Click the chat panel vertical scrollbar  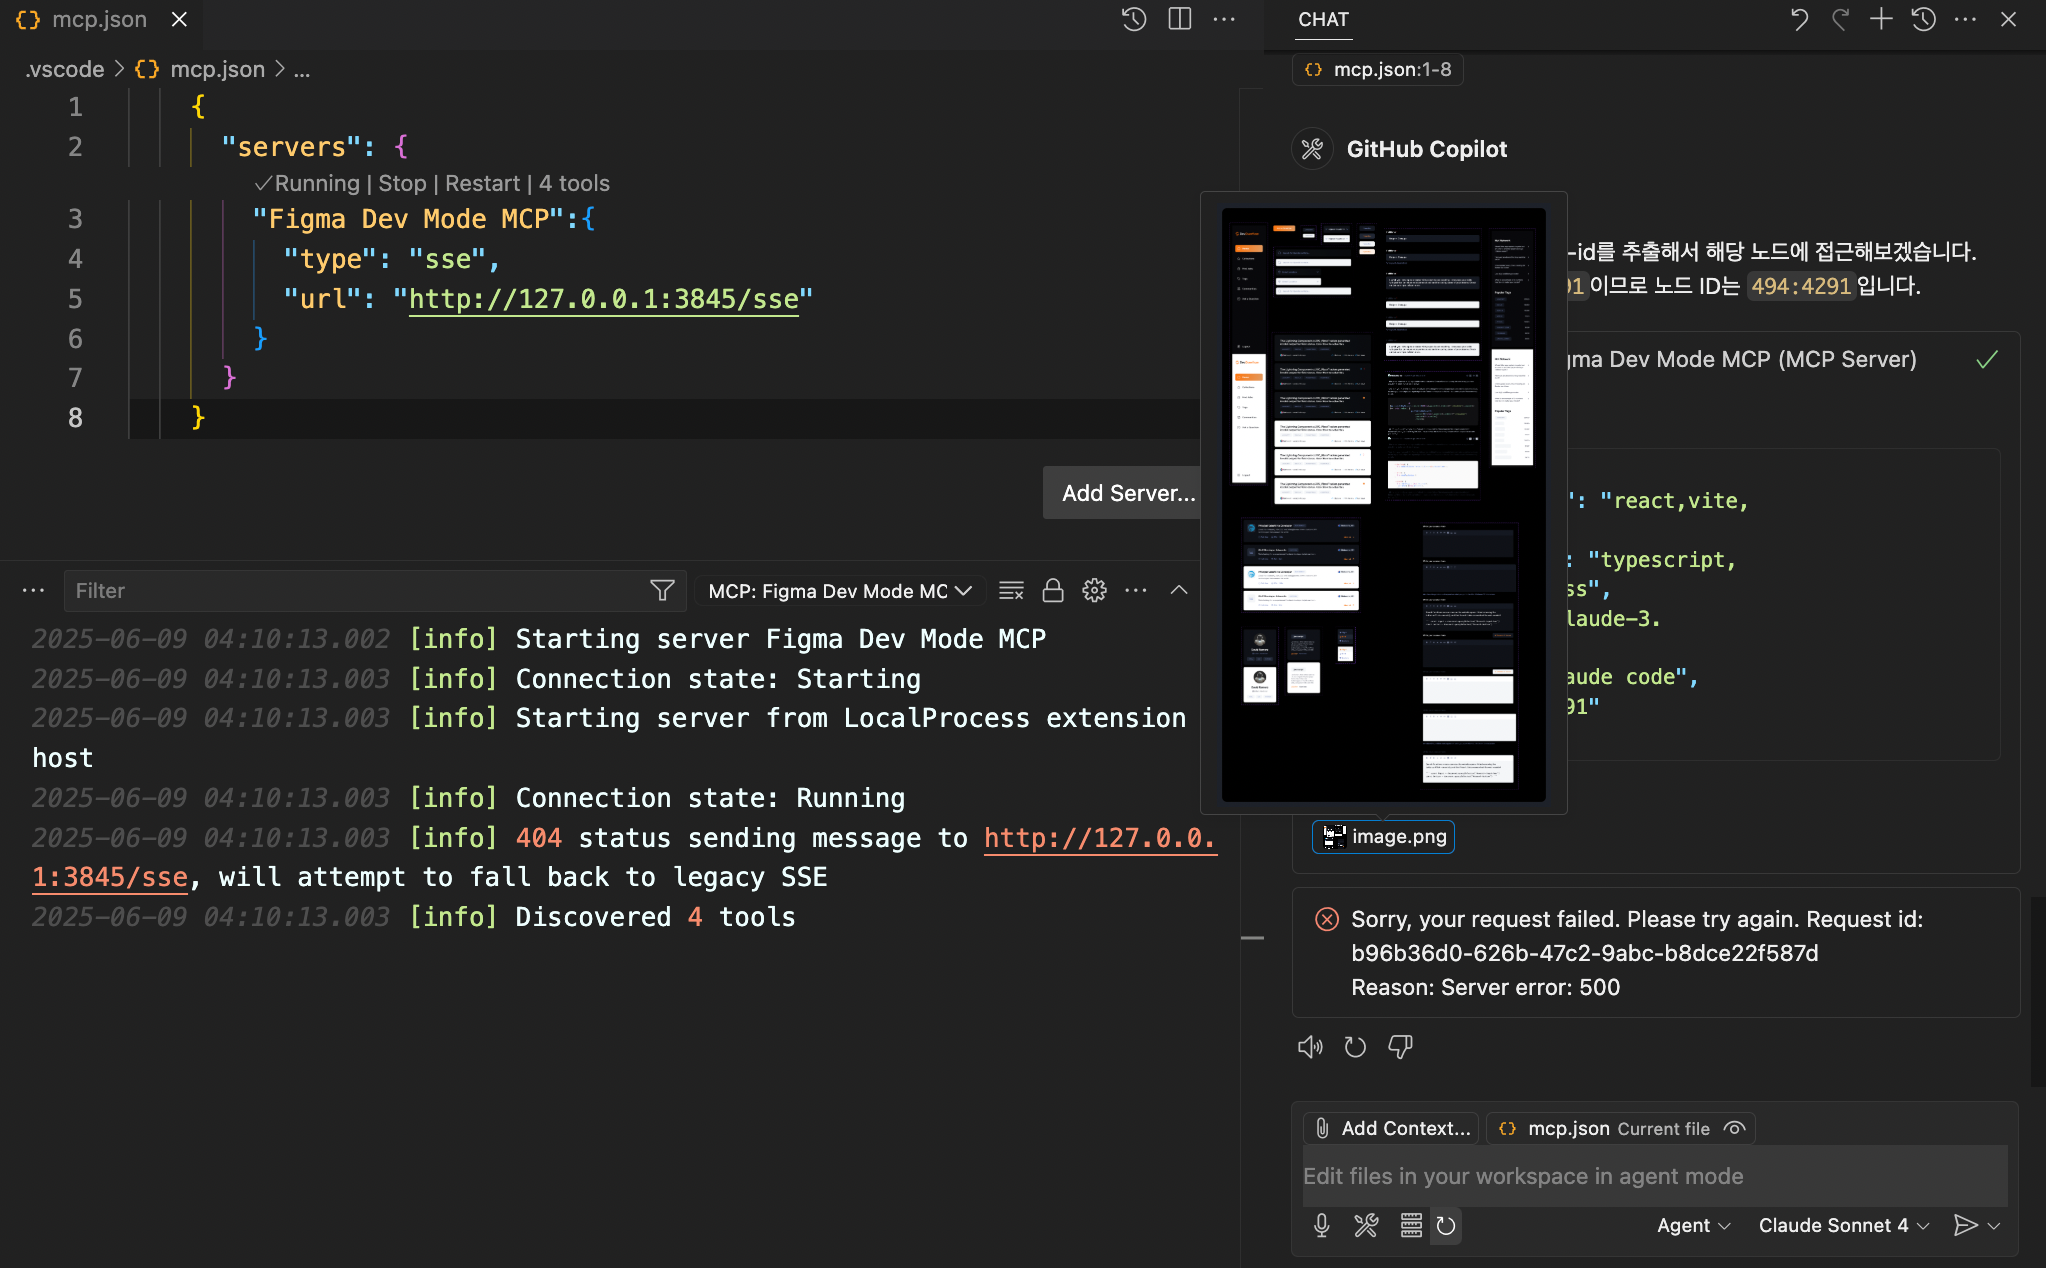pyautogui.click(x=2037, y=990)
